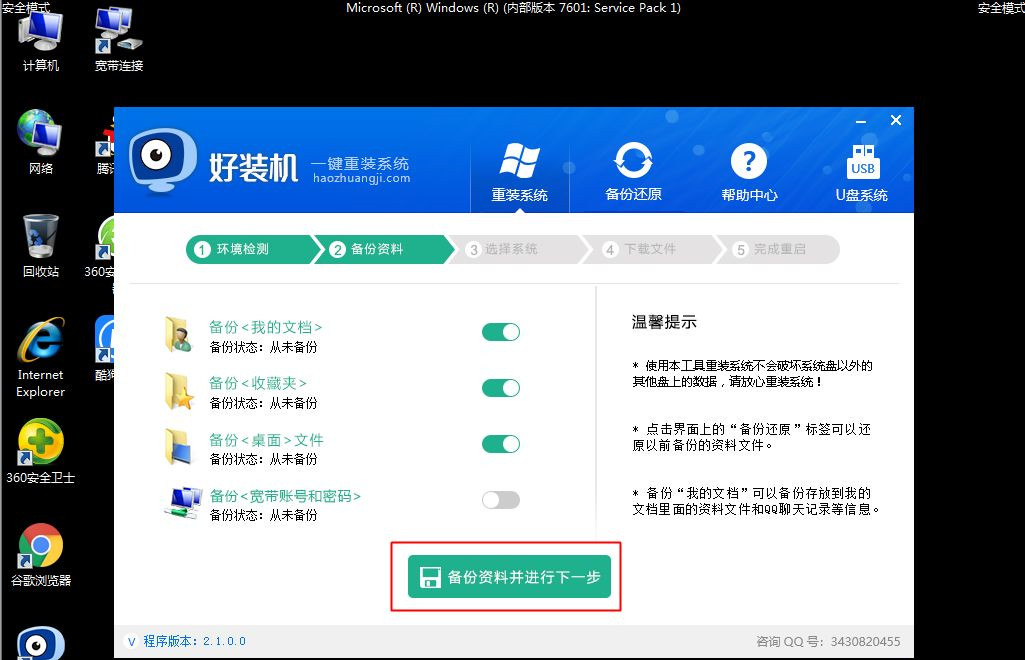Image resolution: width=1025 pixels, height=660 pixels.
Task: Disable the 我的文档 backup toggle
Action: pos(501,331)
